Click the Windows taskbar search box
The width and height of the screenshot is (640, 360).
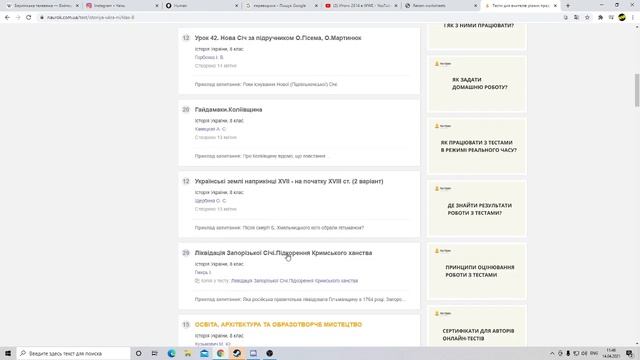tap(73, 353)
